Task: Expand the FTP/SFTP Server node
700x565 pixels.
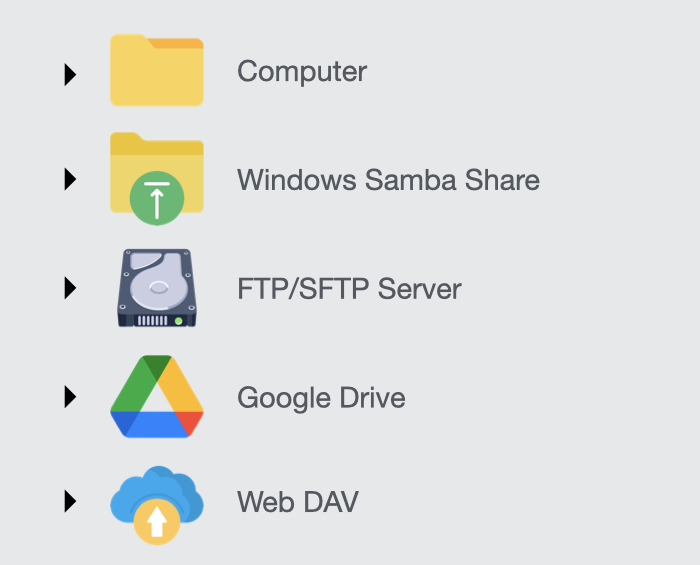Action: (70, 288)
